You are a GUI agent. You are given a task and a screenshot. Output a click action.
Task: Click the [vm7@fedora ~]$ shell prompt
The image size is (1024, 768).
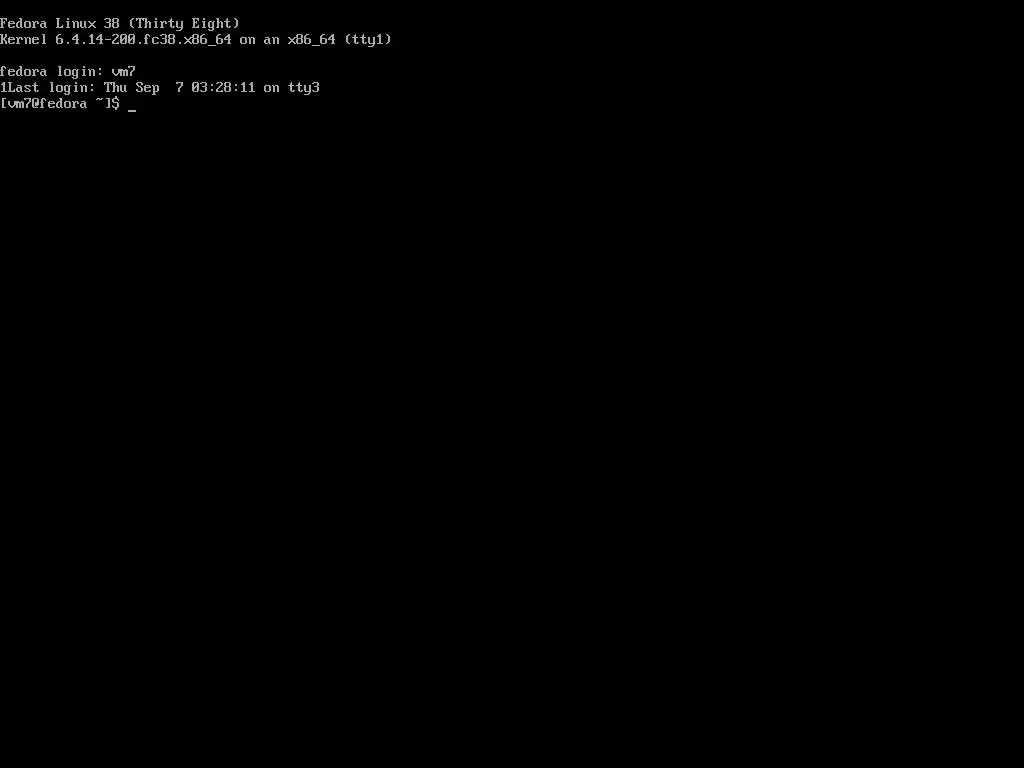point(60,103)
